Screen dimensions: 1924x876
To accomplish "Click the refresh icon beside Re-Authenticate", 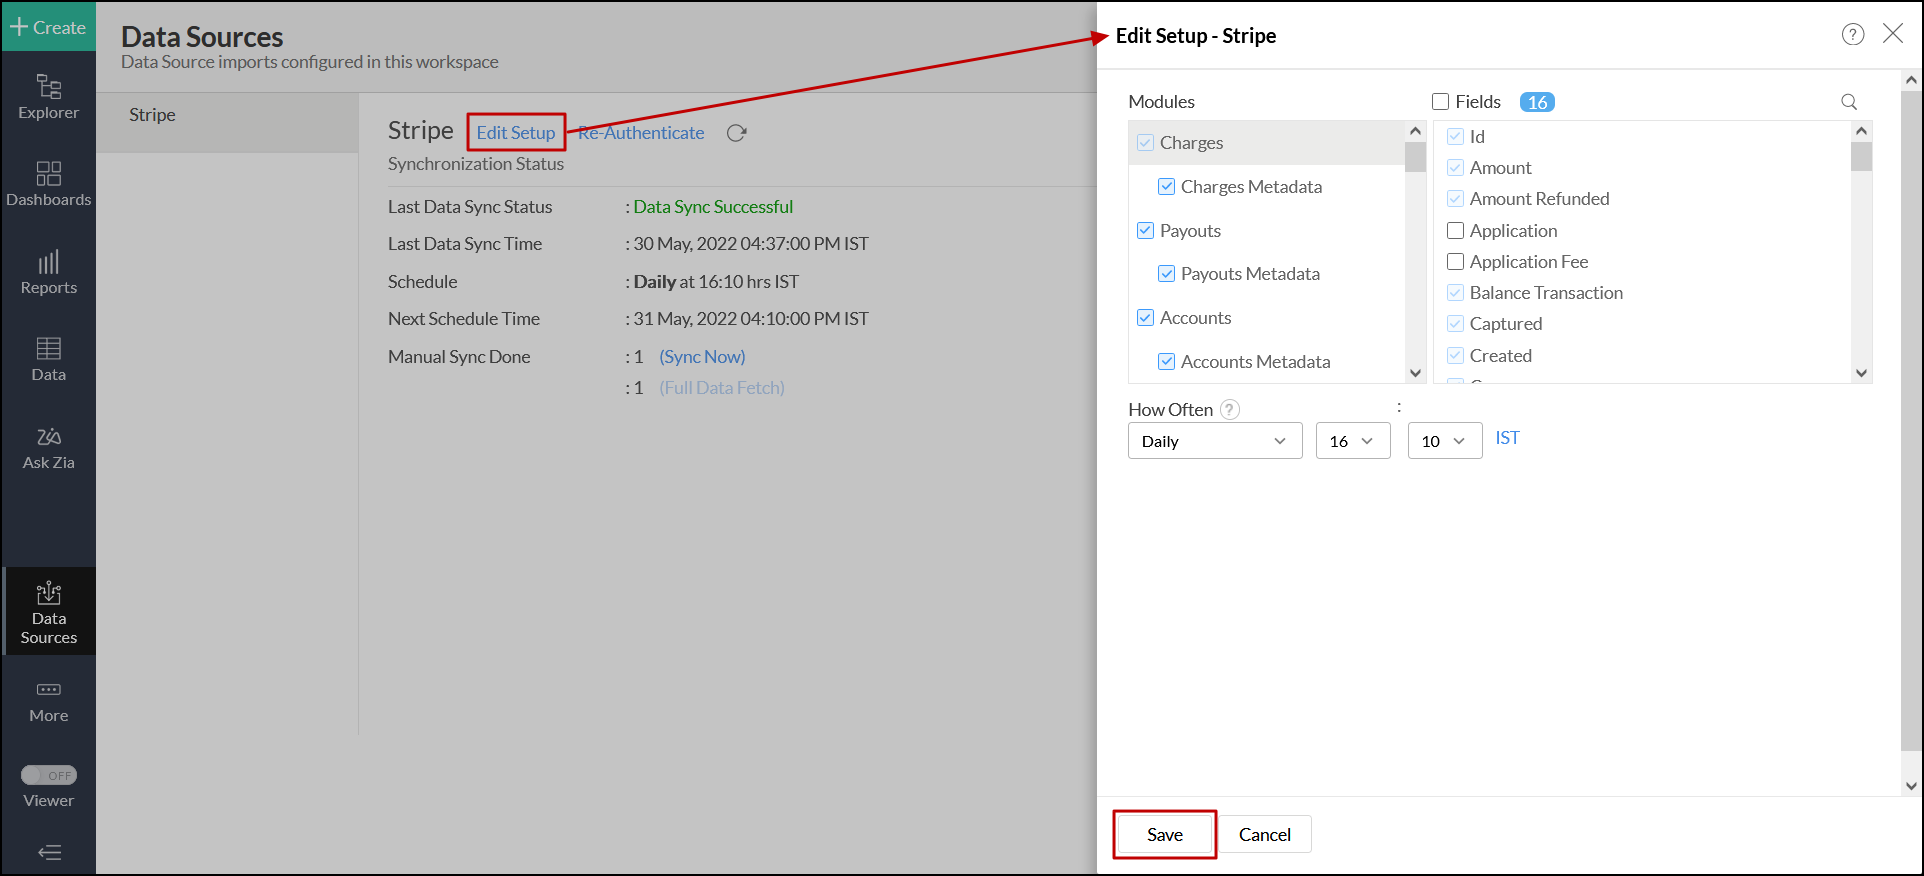I will point(737,133).
